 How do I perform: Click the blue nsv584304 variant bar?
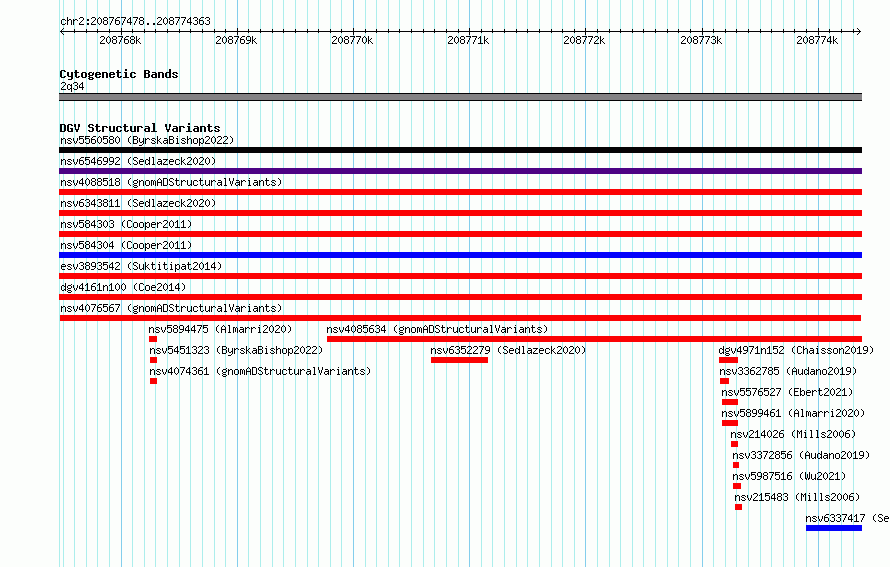(x=460, y=255)
